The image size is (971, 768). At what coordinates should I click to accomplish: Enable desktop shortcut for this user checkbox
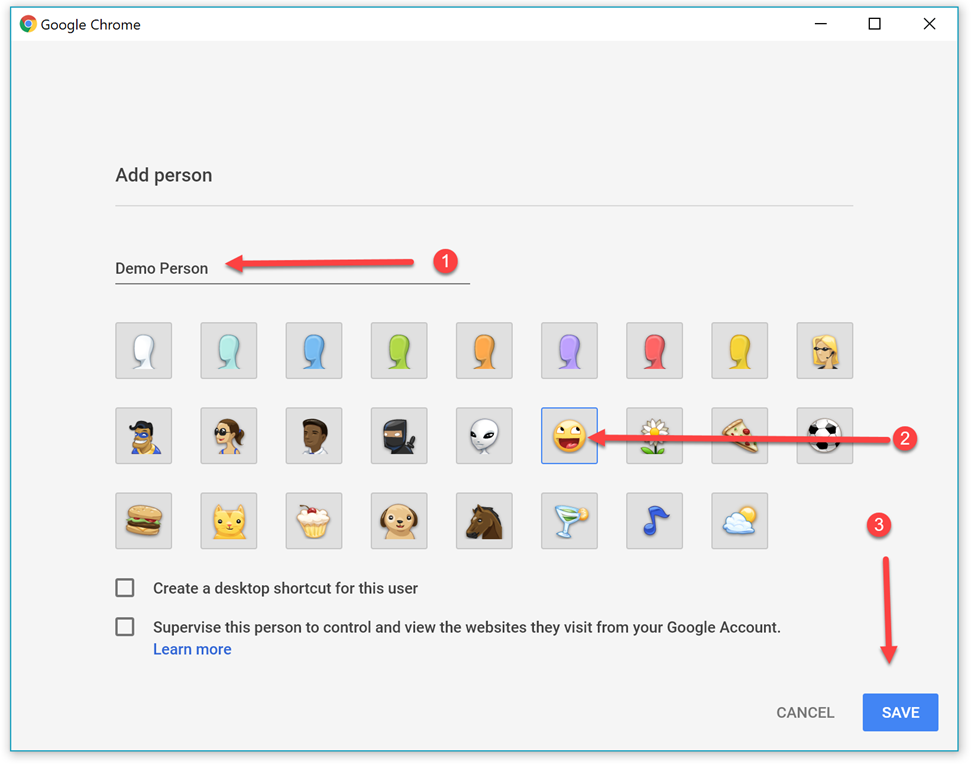point(125,588)
